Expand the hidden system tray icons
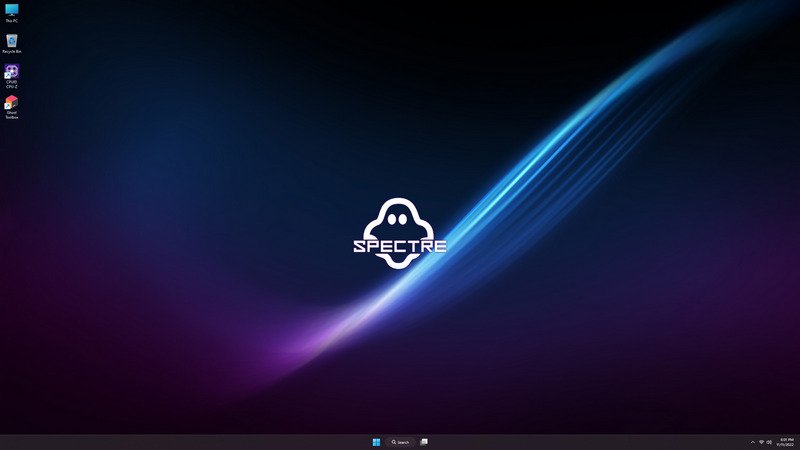This screenshot has height=450, width=800. [x=753, y=442]
